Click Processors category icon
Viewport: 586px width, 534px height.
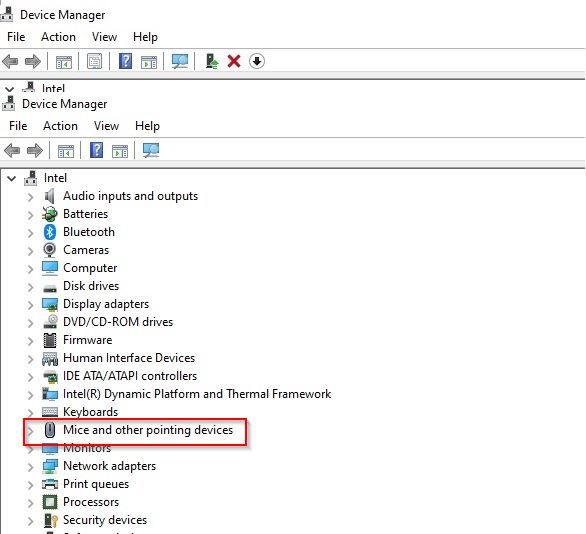point(50,502)
